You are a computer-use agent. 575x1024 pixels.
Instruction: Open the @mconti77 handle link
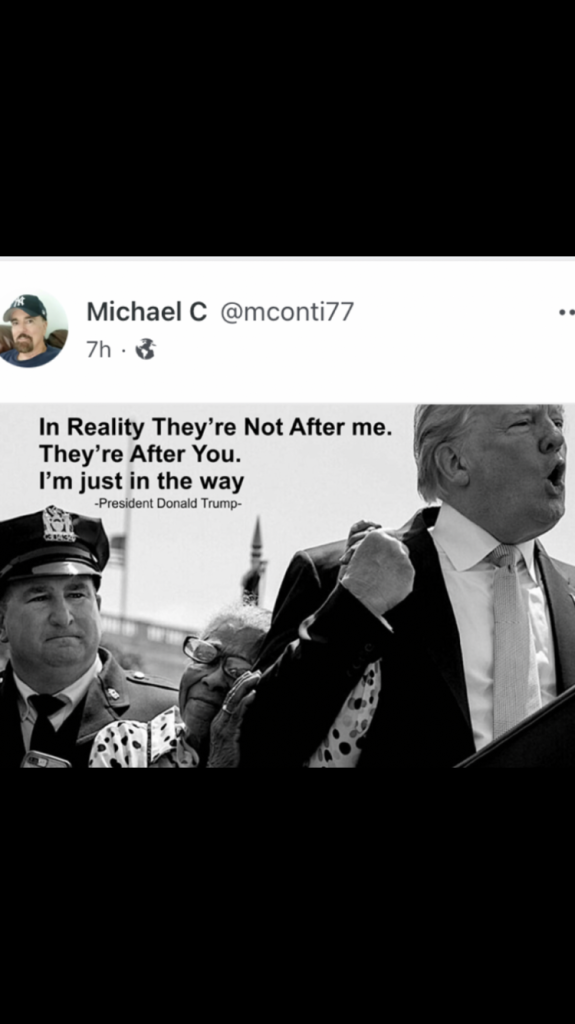pyautogui.click(x=287, y=312)
